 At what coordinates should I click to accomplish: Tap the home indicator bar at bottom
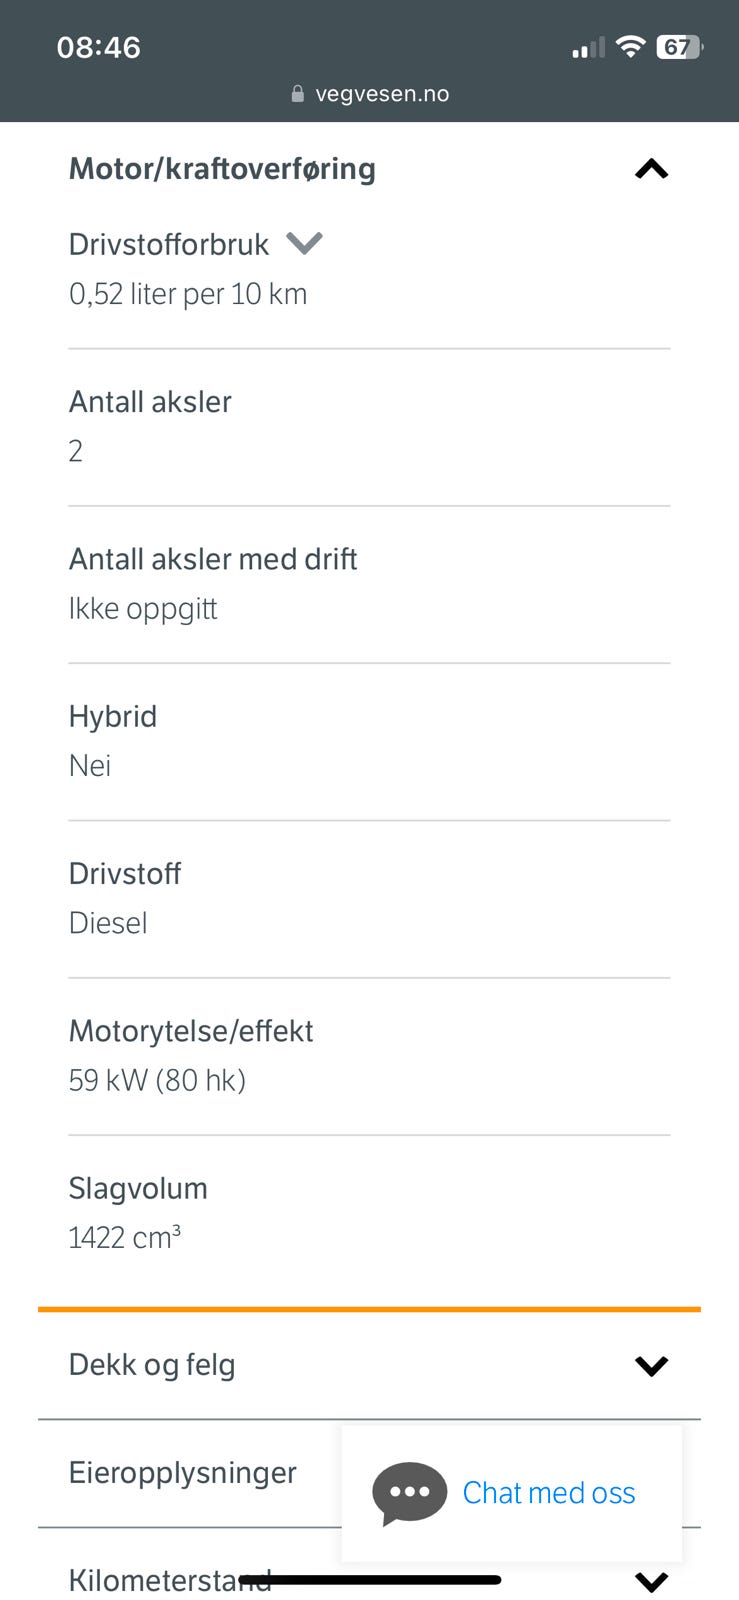click(370, 1580)
